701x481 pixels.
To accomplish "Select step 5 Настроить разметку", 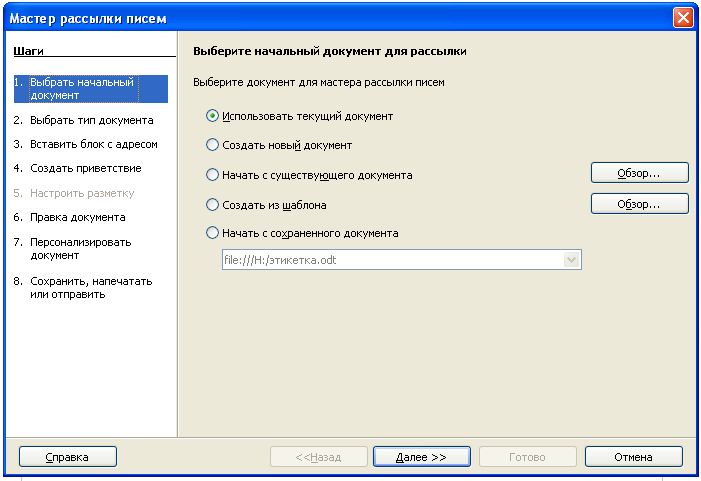I will [x=74, y=193].
